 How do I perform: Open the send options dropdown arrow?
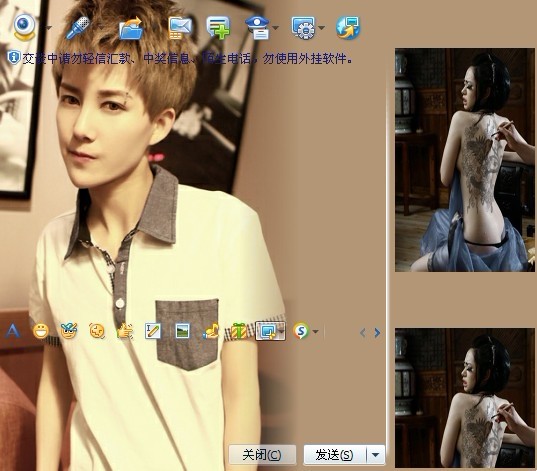tap(376, 455)
